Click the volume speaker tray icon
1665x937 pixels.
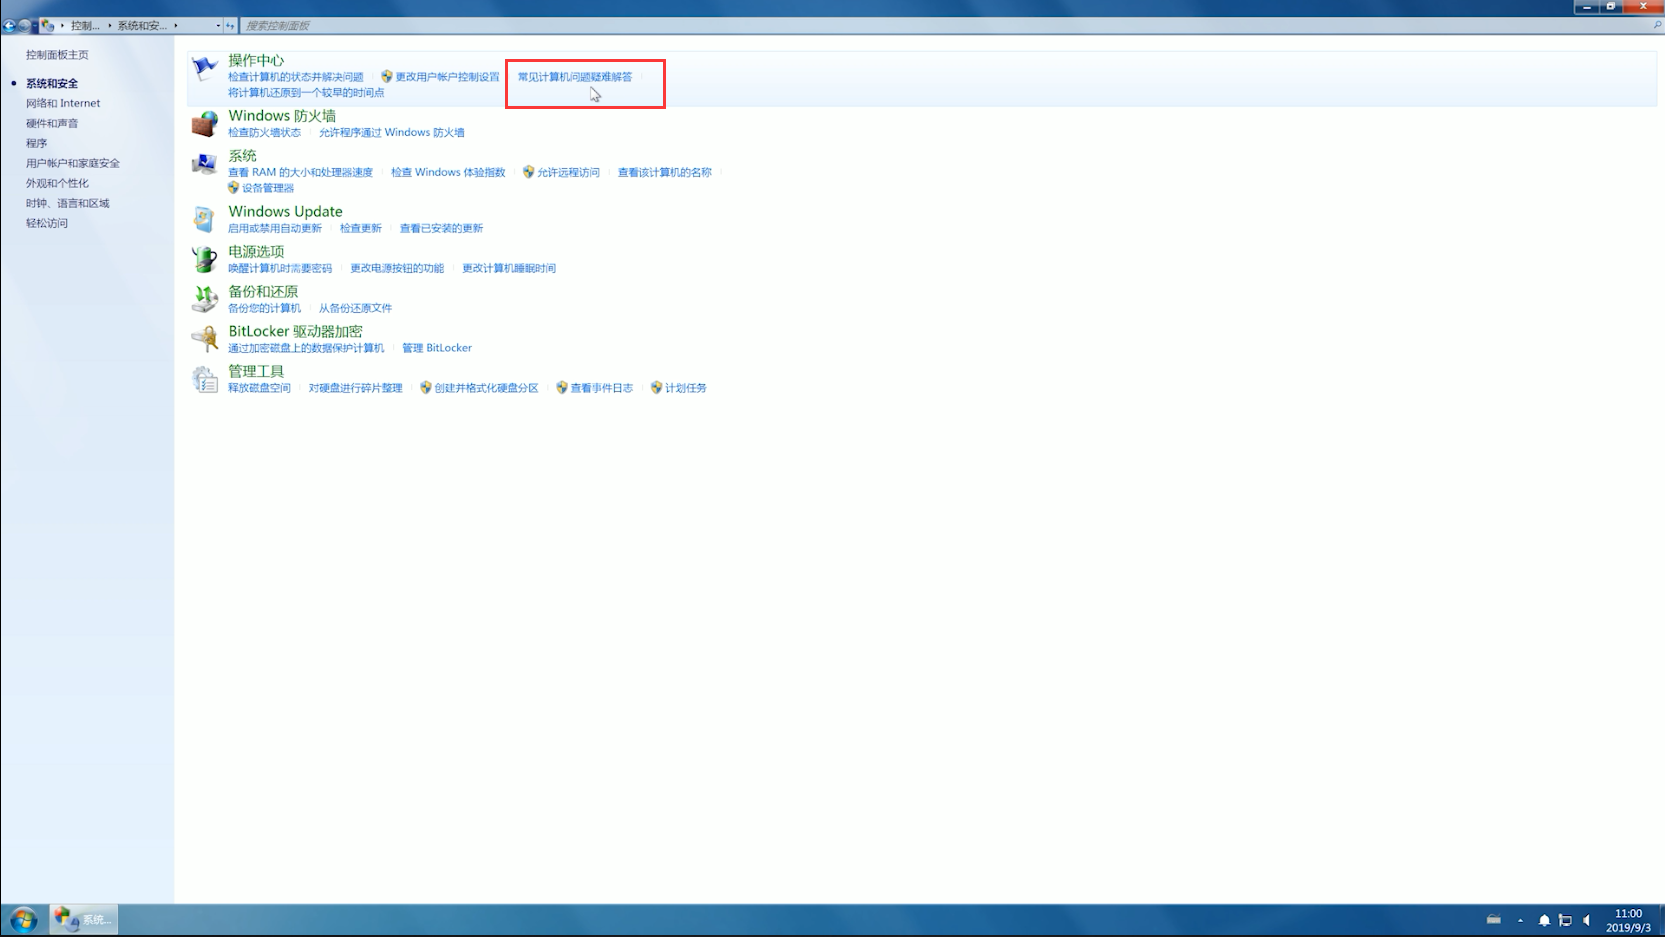point(1587,920)
